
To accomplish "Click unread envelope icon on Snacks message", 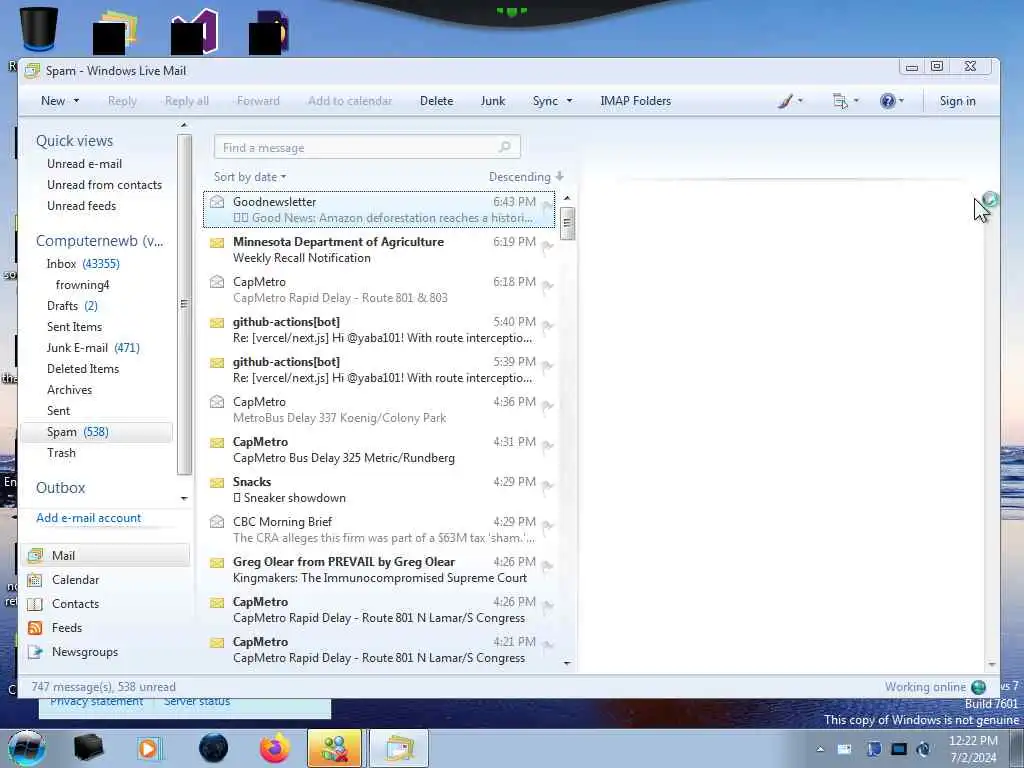I will coord(217,483).
